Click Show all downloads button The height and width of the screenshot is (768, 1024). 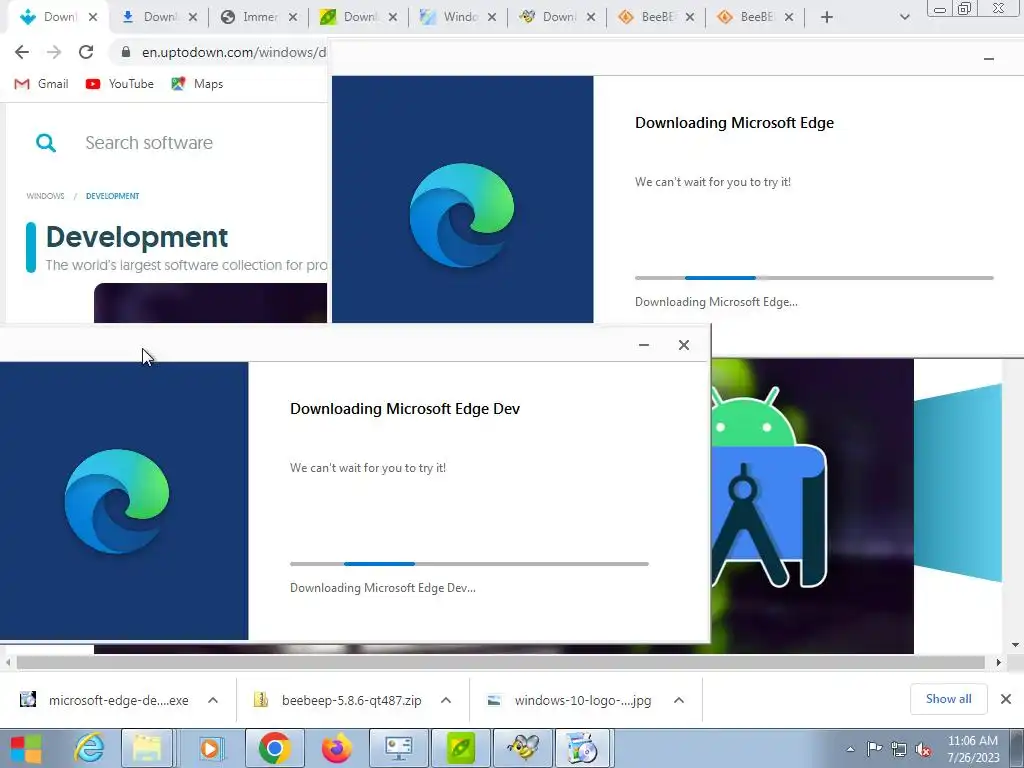pos(948,699)
